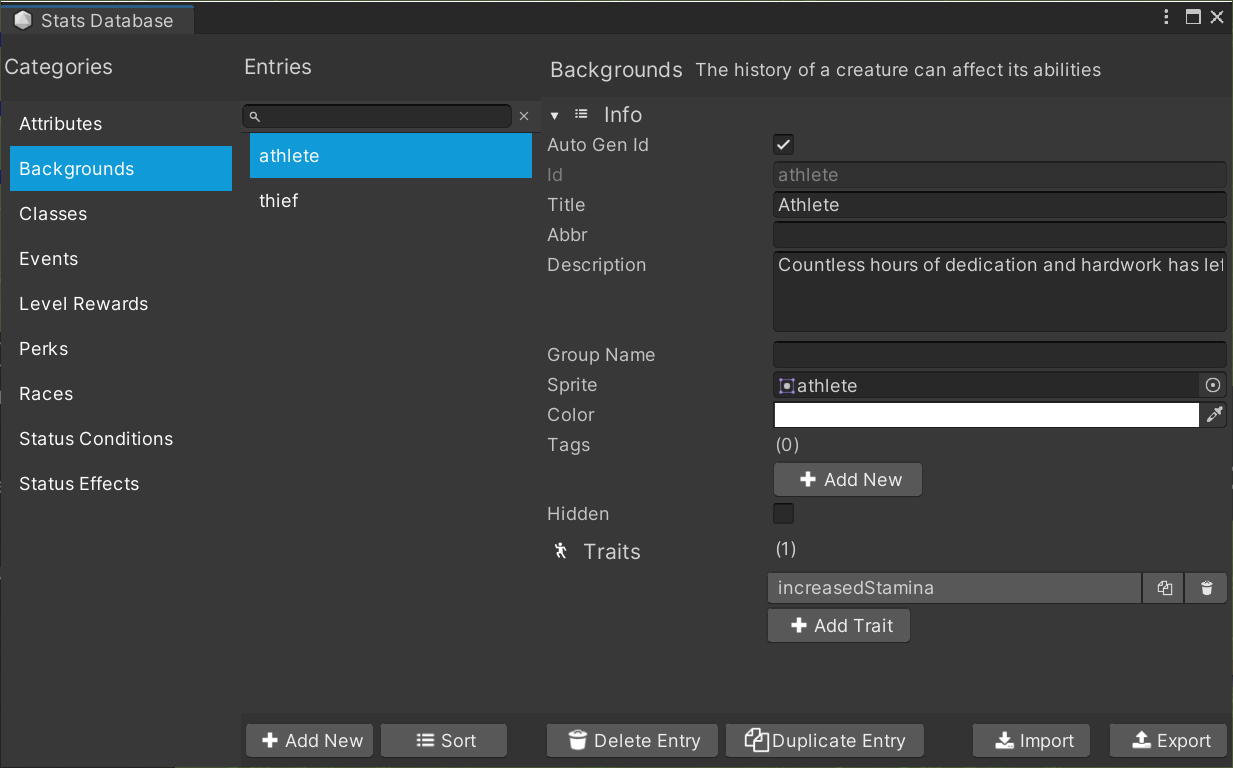
Task: Click into the Abbr text field
Action: [x=999, y=235]
